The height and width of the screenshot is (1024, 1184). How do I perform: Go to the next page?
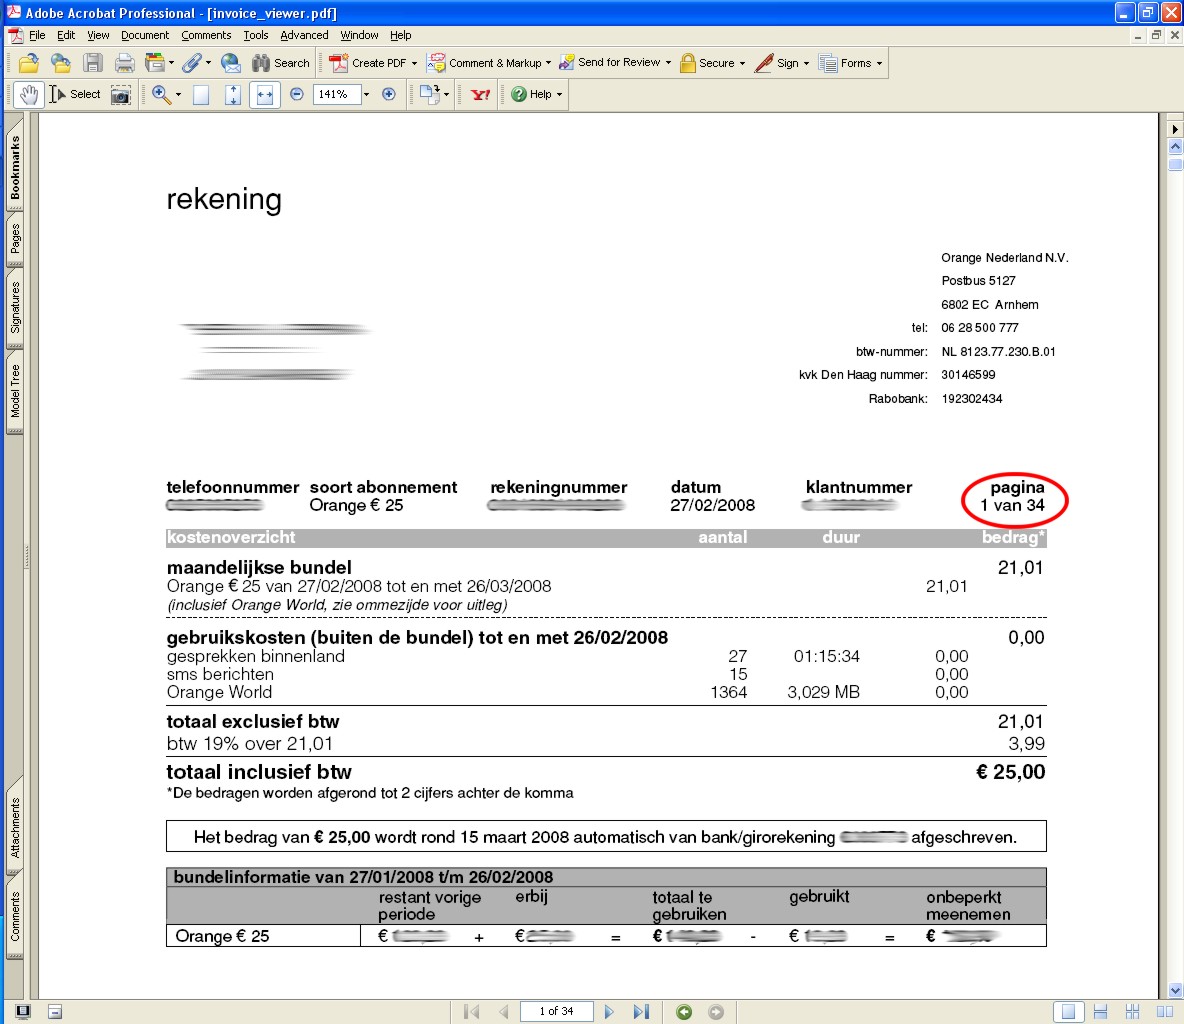609,1012
